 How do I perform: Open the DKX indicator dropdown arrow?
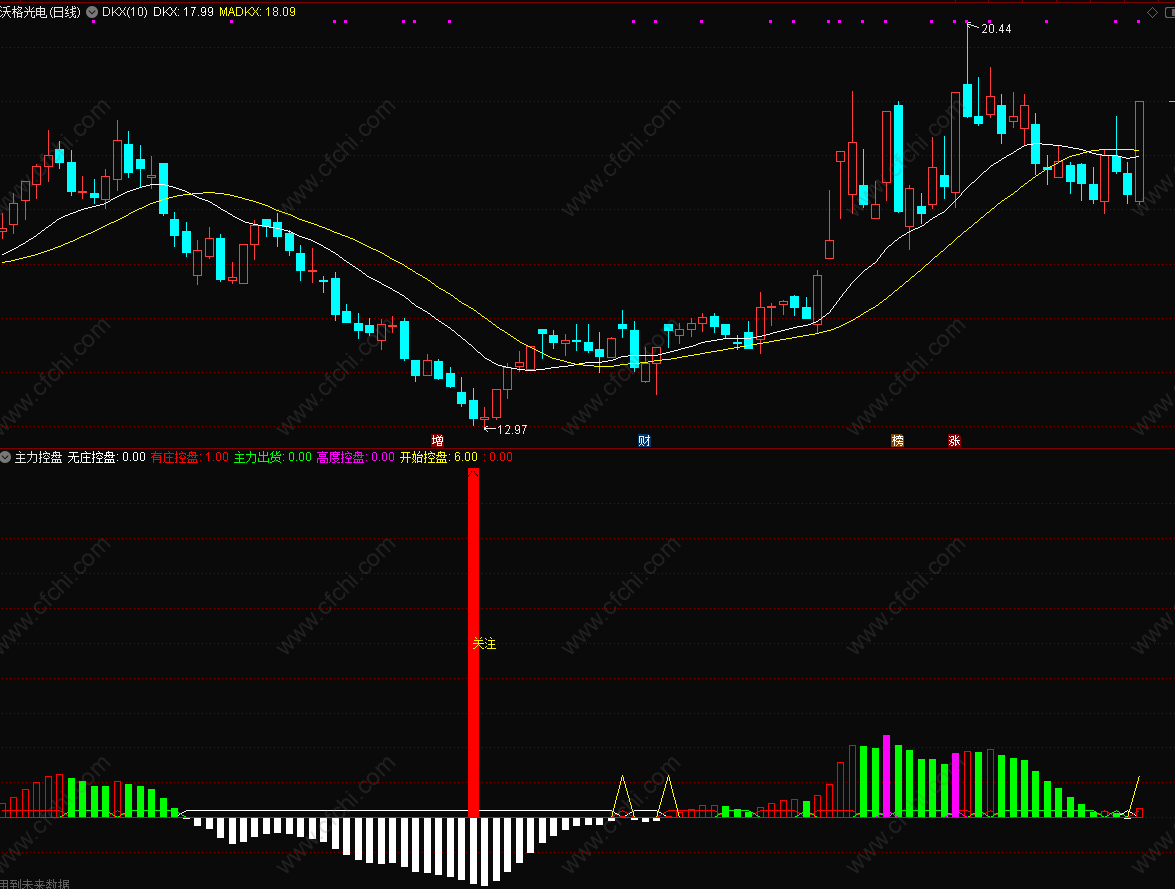coord(92,12)
